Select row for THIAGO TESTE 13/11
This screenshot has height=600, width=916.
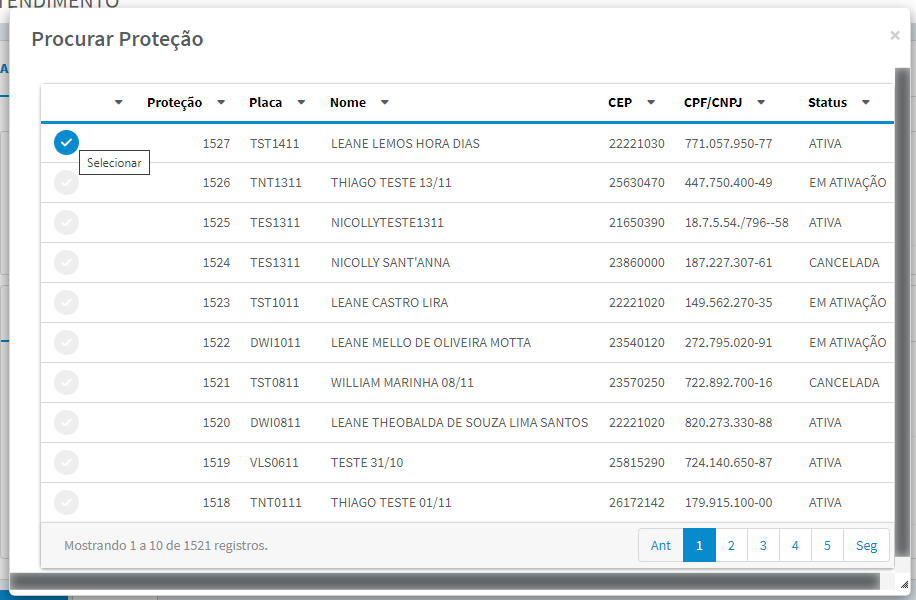66,182
